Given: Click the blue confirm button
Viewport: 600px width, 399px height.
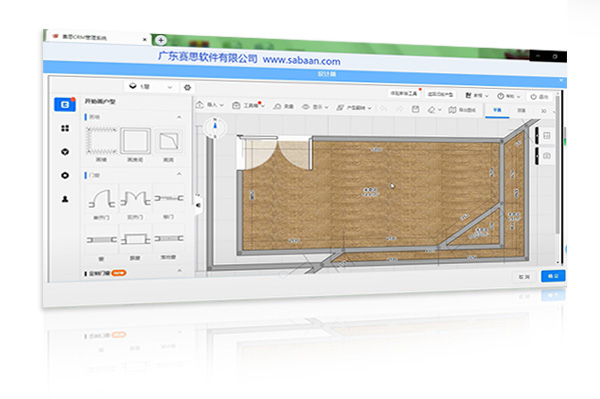Looking at the screenshot, I should click(553, 276).
